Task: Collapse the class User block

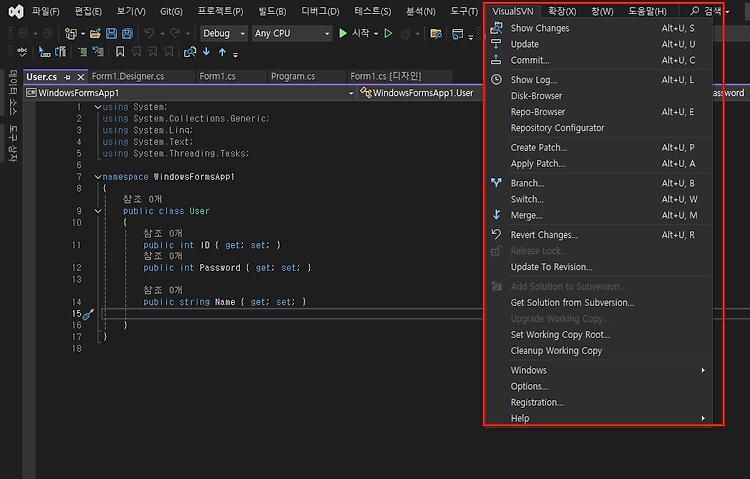Action: coord(98,211)
